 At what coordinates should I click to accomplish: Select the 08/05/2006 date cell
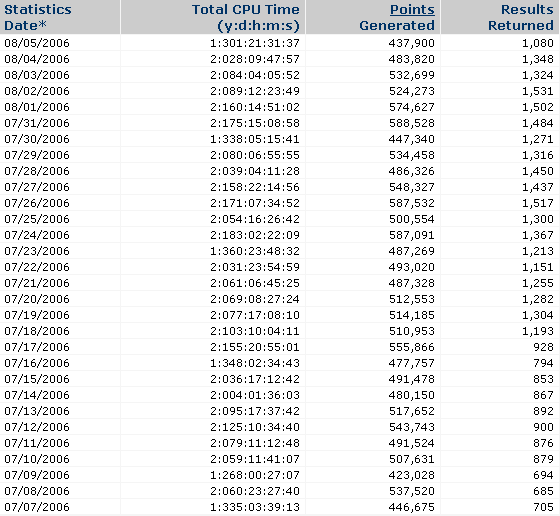(x=37, y=43)
